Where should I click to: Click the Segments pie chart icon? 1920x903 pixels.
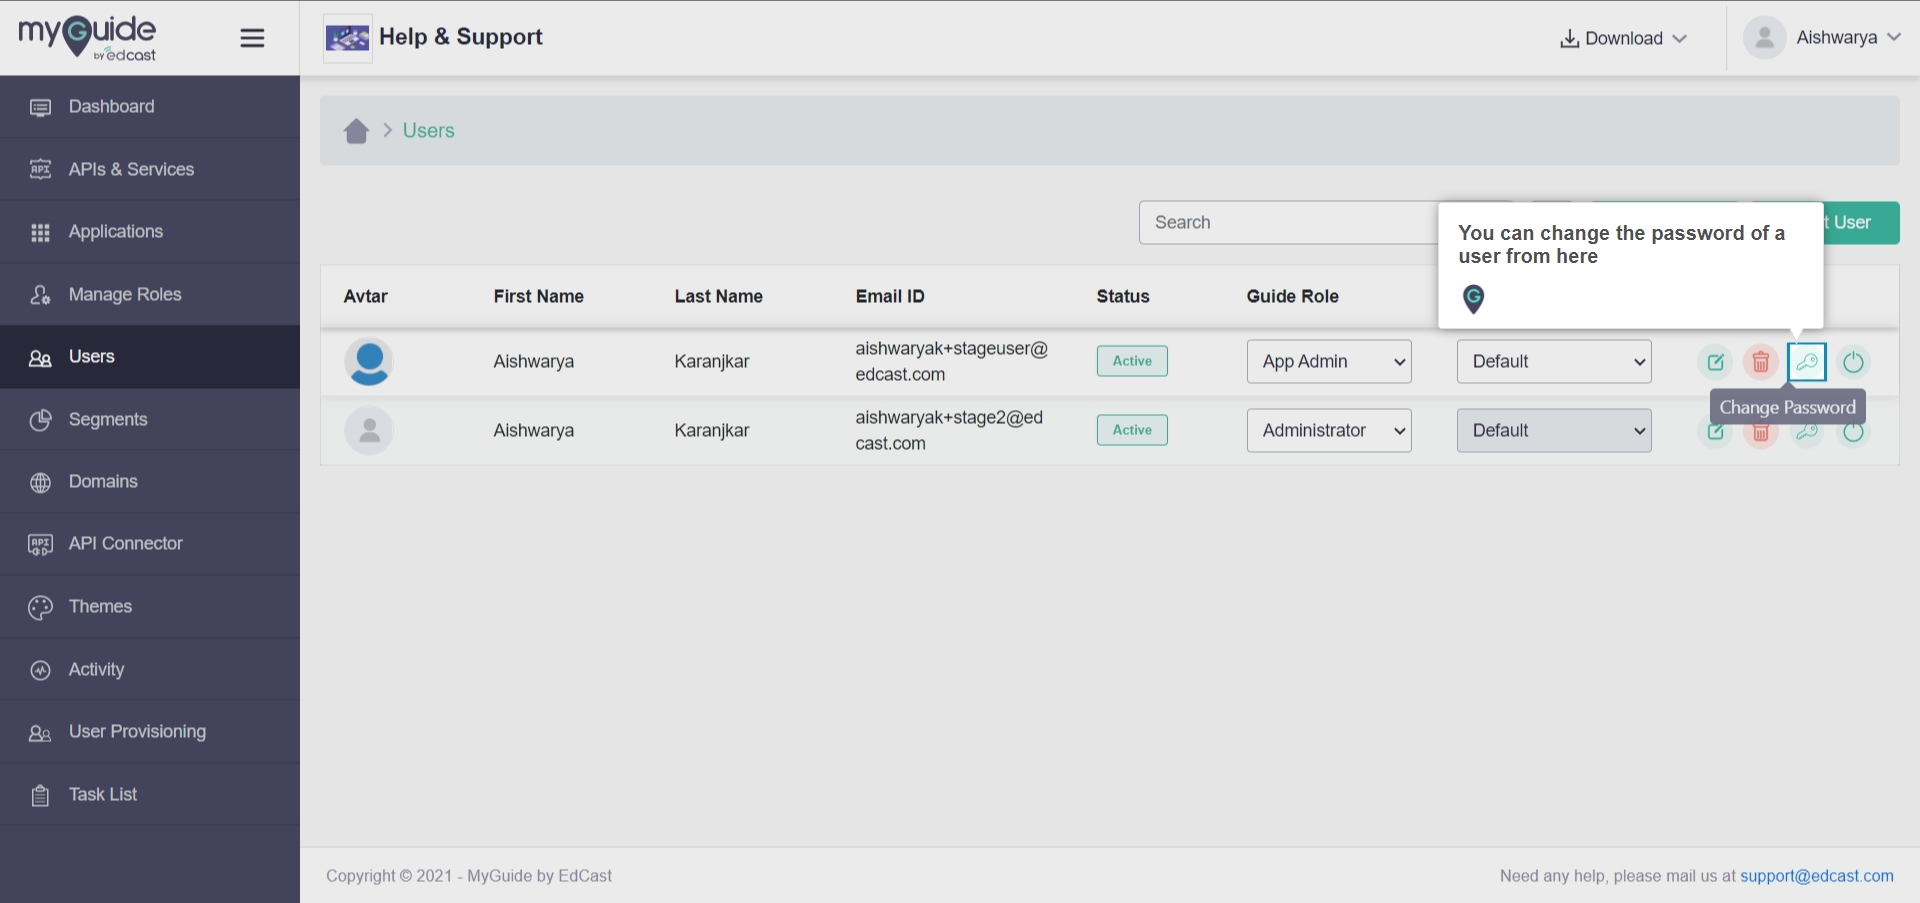click(x=40, y=420)
